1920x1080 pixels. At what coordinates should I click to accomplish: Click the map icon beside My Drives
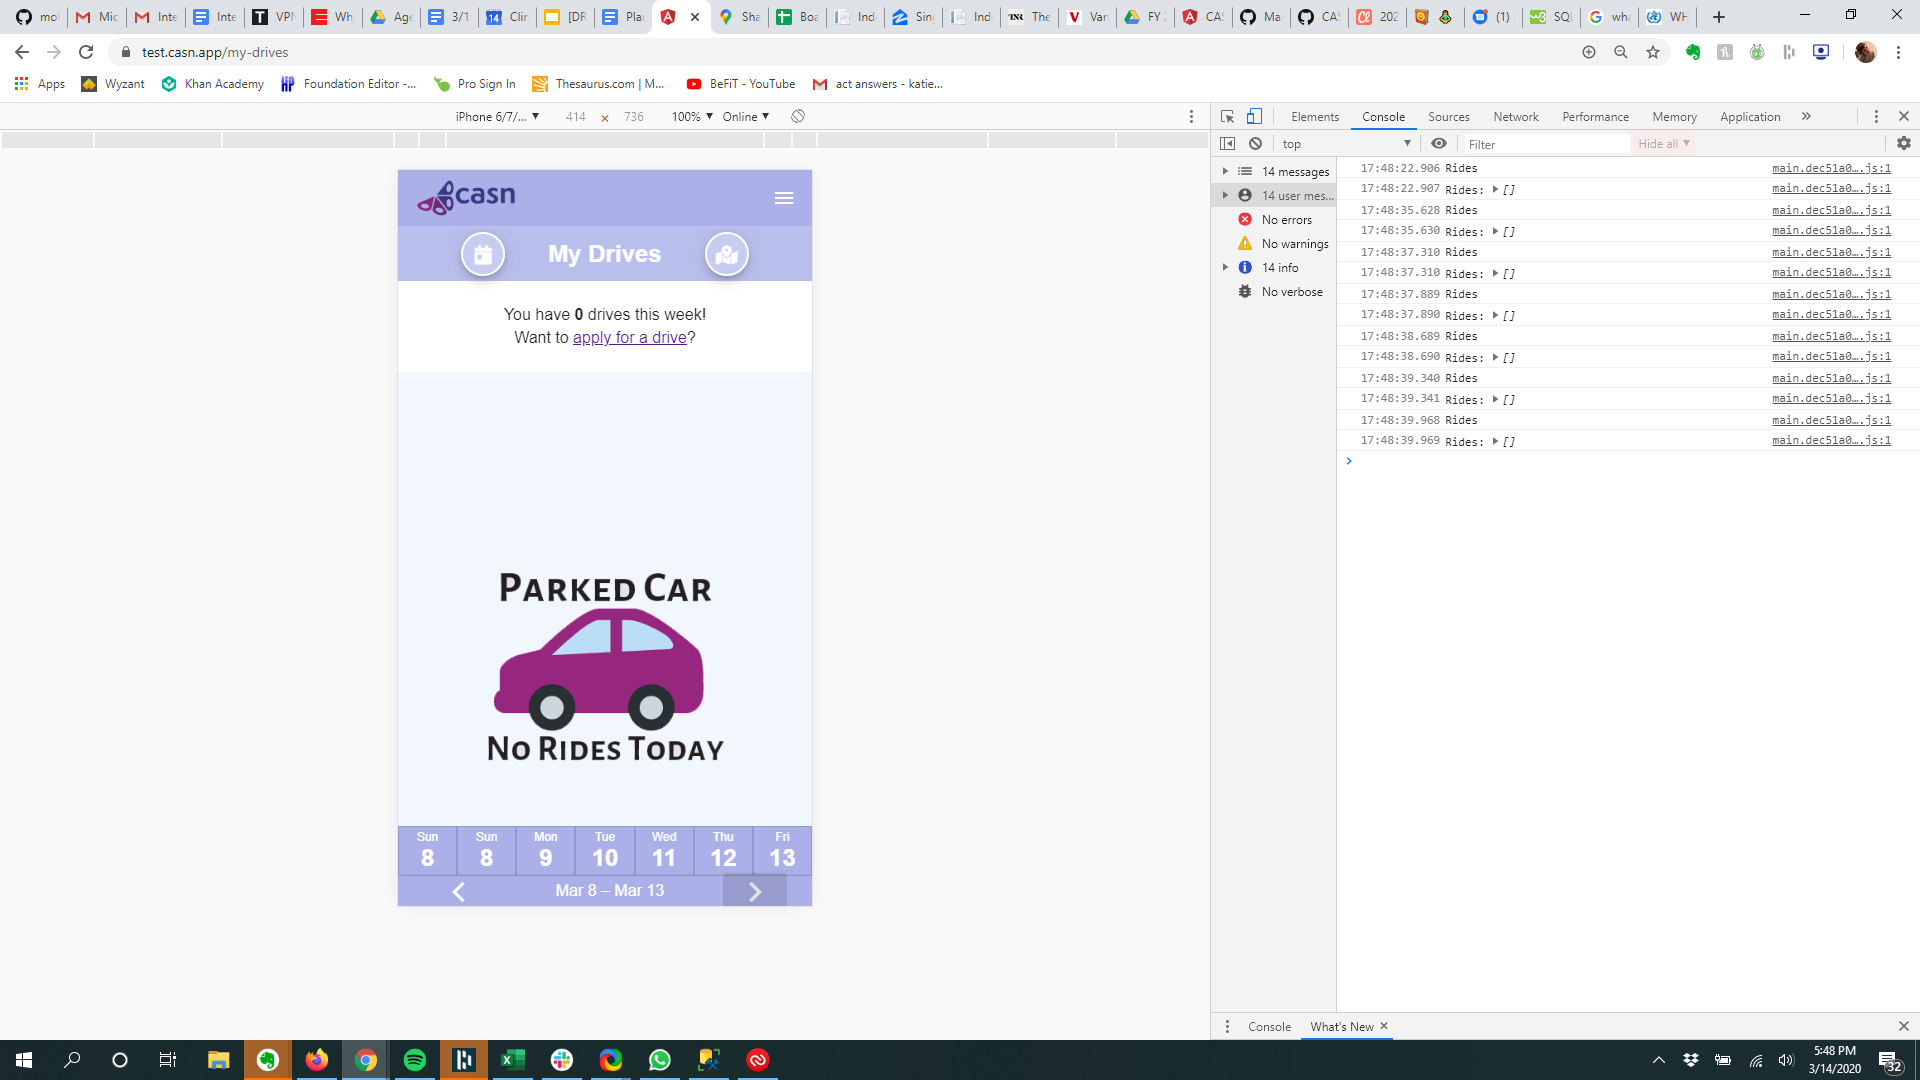[x=726, y=254]
